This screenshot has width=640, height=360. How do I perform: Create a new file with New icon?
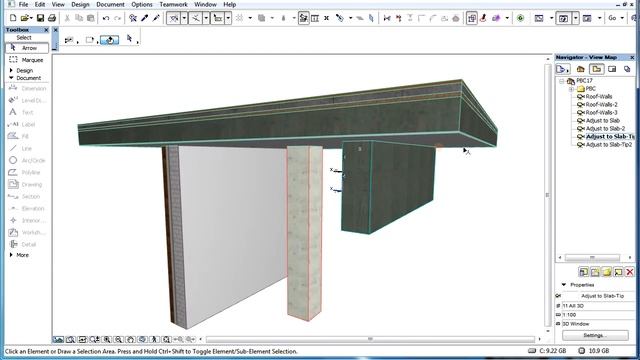[13, 18]
